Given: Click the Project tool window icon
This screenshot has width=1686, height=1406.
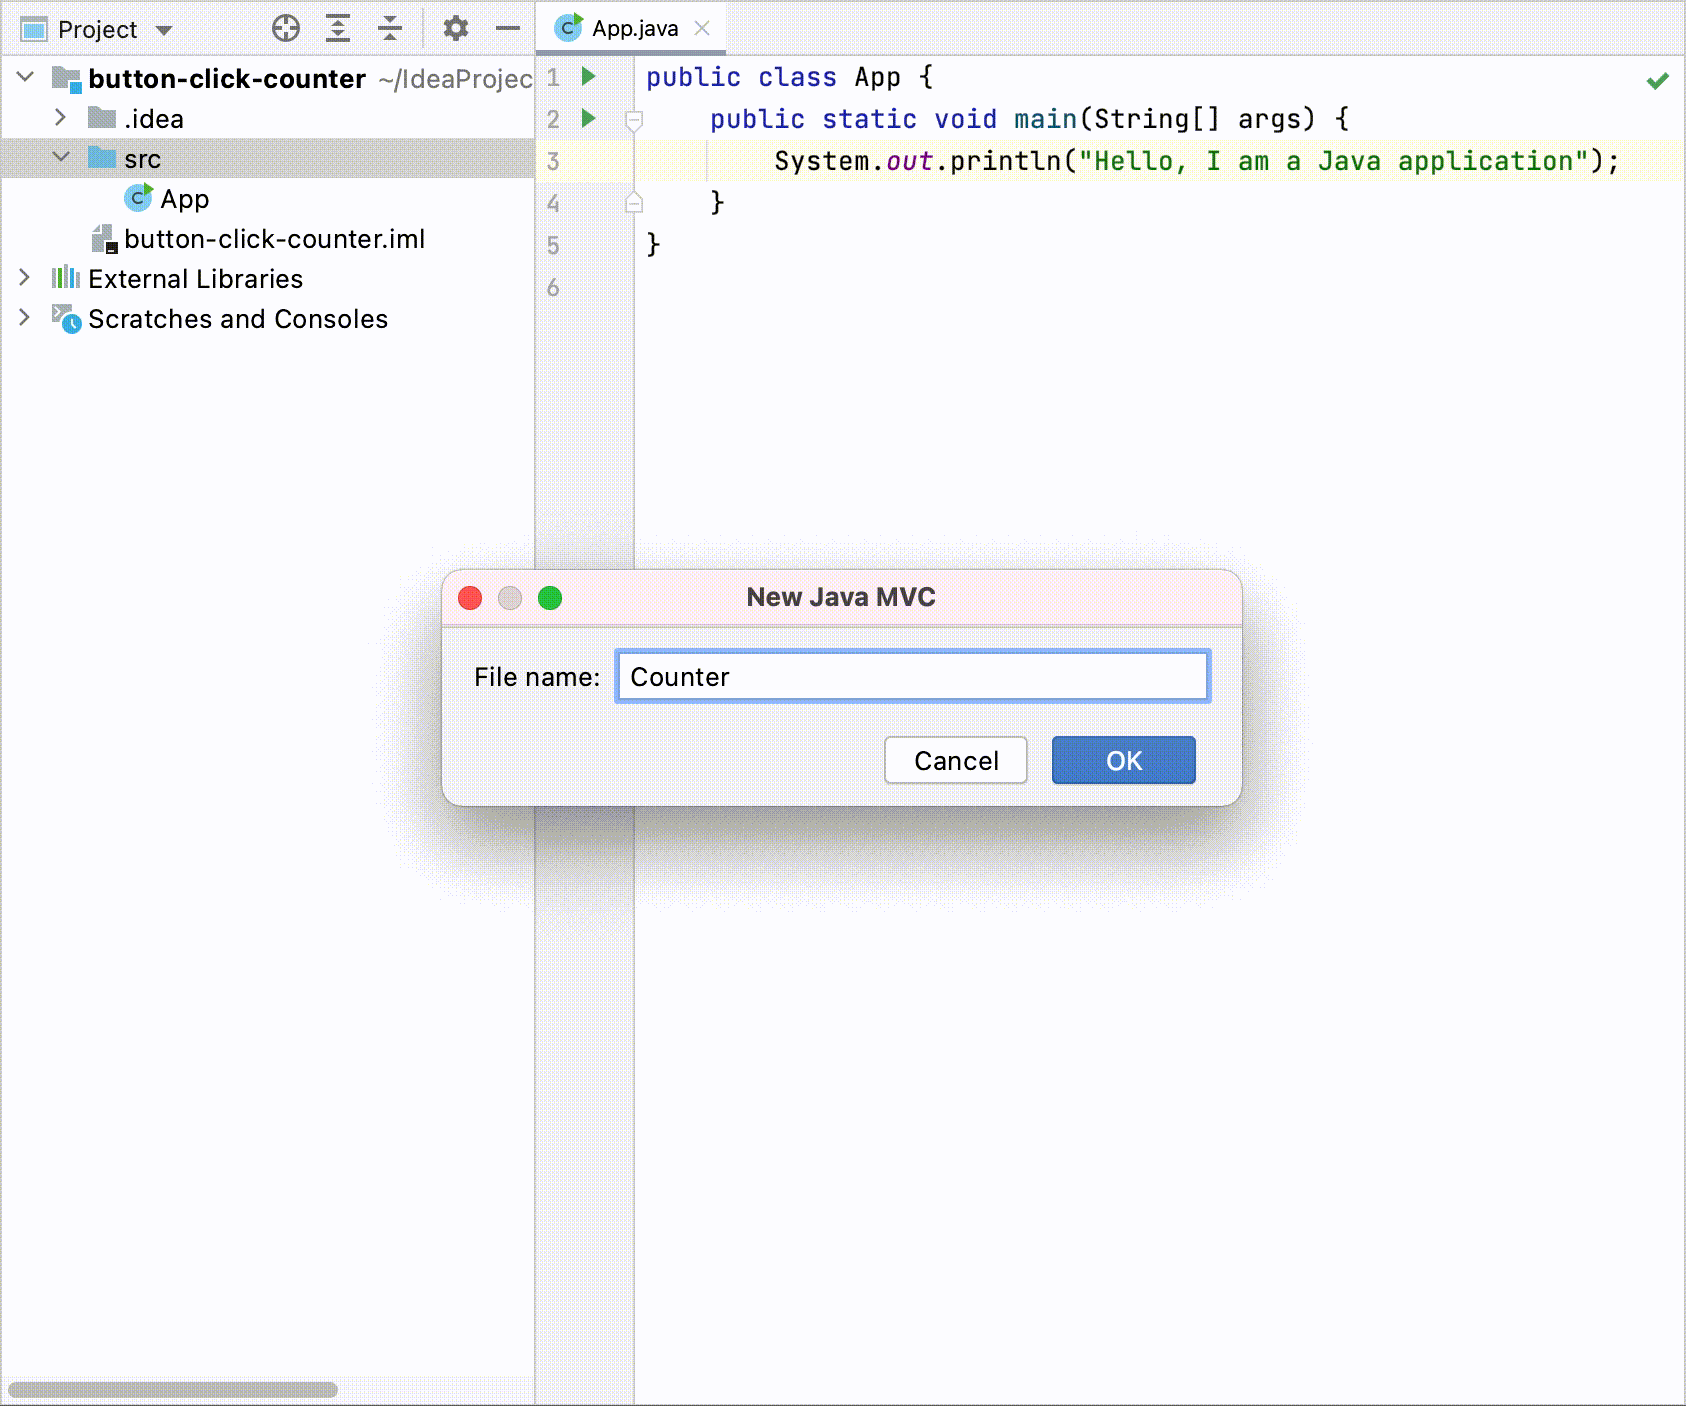Looking at the screenshot, I should (x=32, y=28).
